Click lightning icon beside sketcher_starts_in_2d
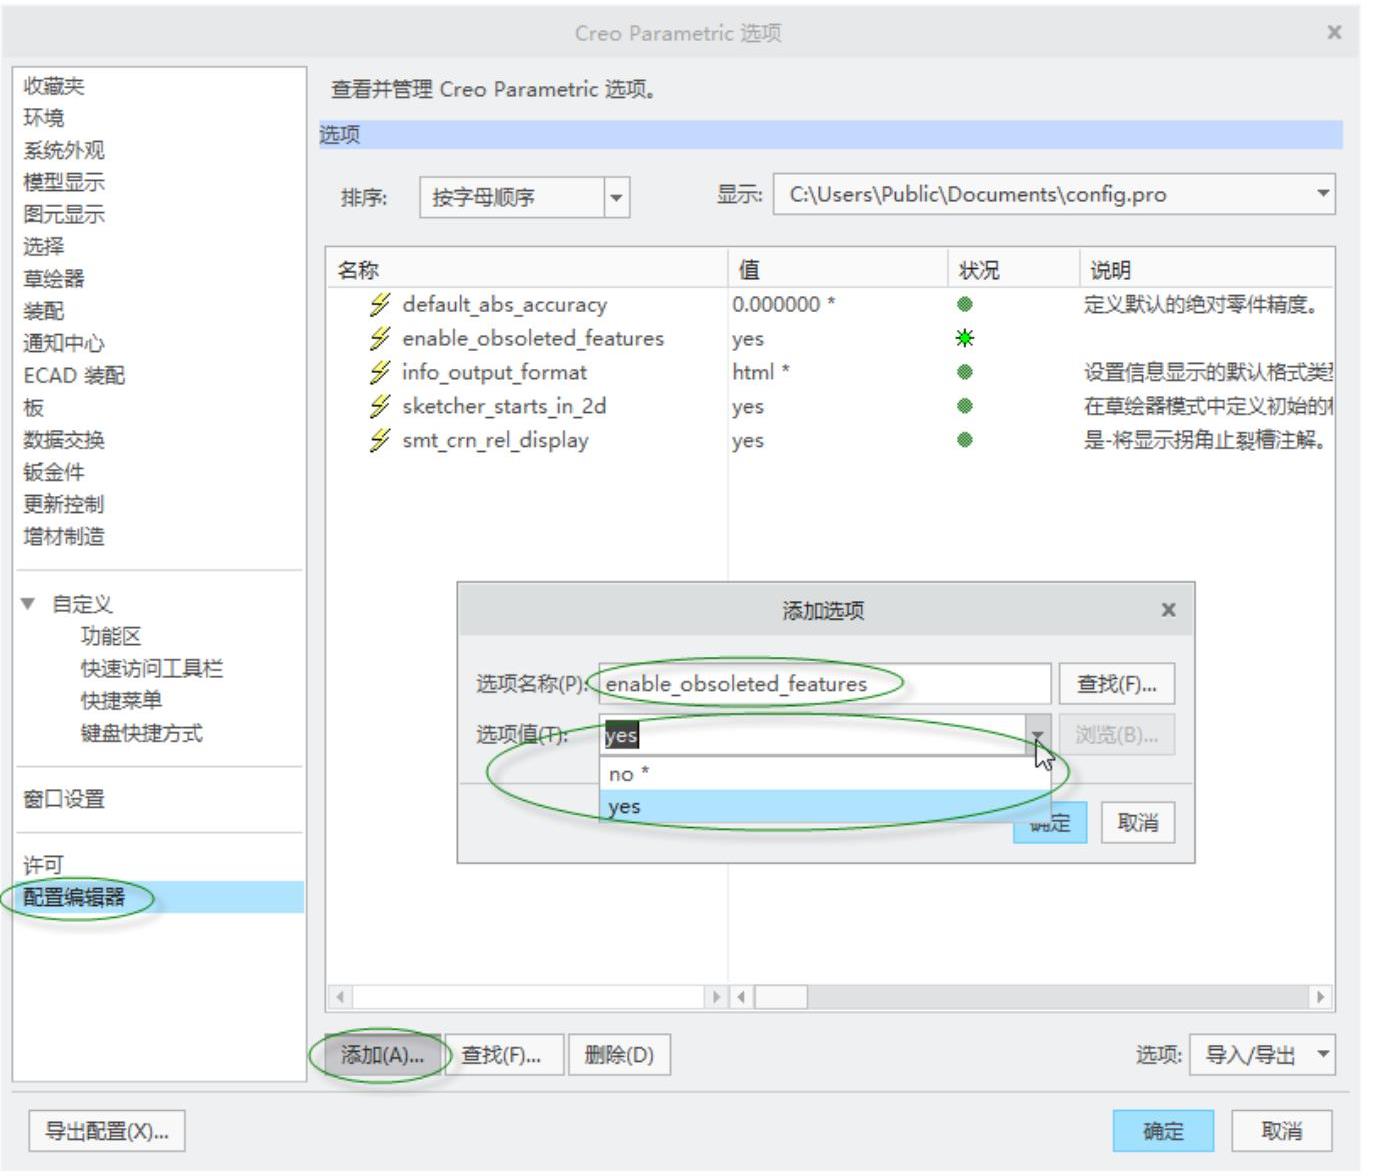Screen dimensions: 1376x1176 (379, 406)
